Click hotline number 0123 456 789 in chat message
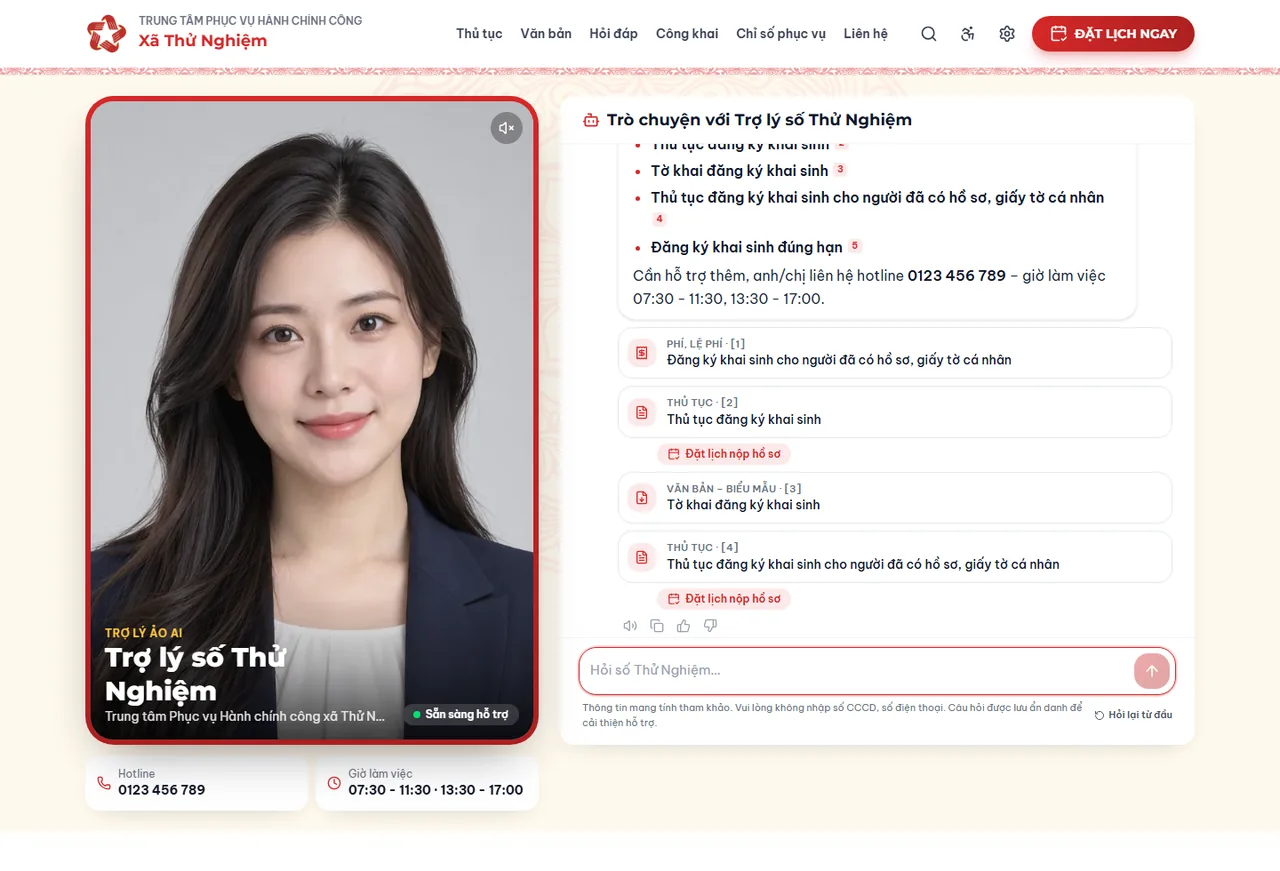This screenshot has width=1280, height=871. pyautogui.click(x=956, y=275)
